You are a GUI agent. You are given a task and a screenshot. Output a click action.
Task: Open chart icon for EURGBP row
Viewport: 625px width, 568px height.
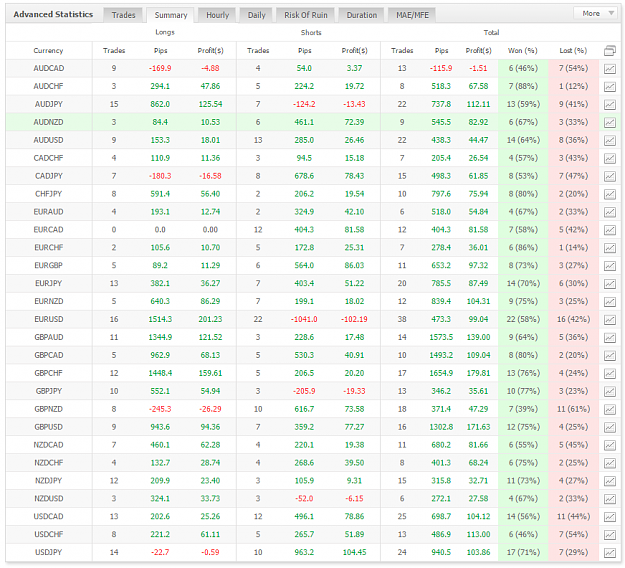(609, 266)
